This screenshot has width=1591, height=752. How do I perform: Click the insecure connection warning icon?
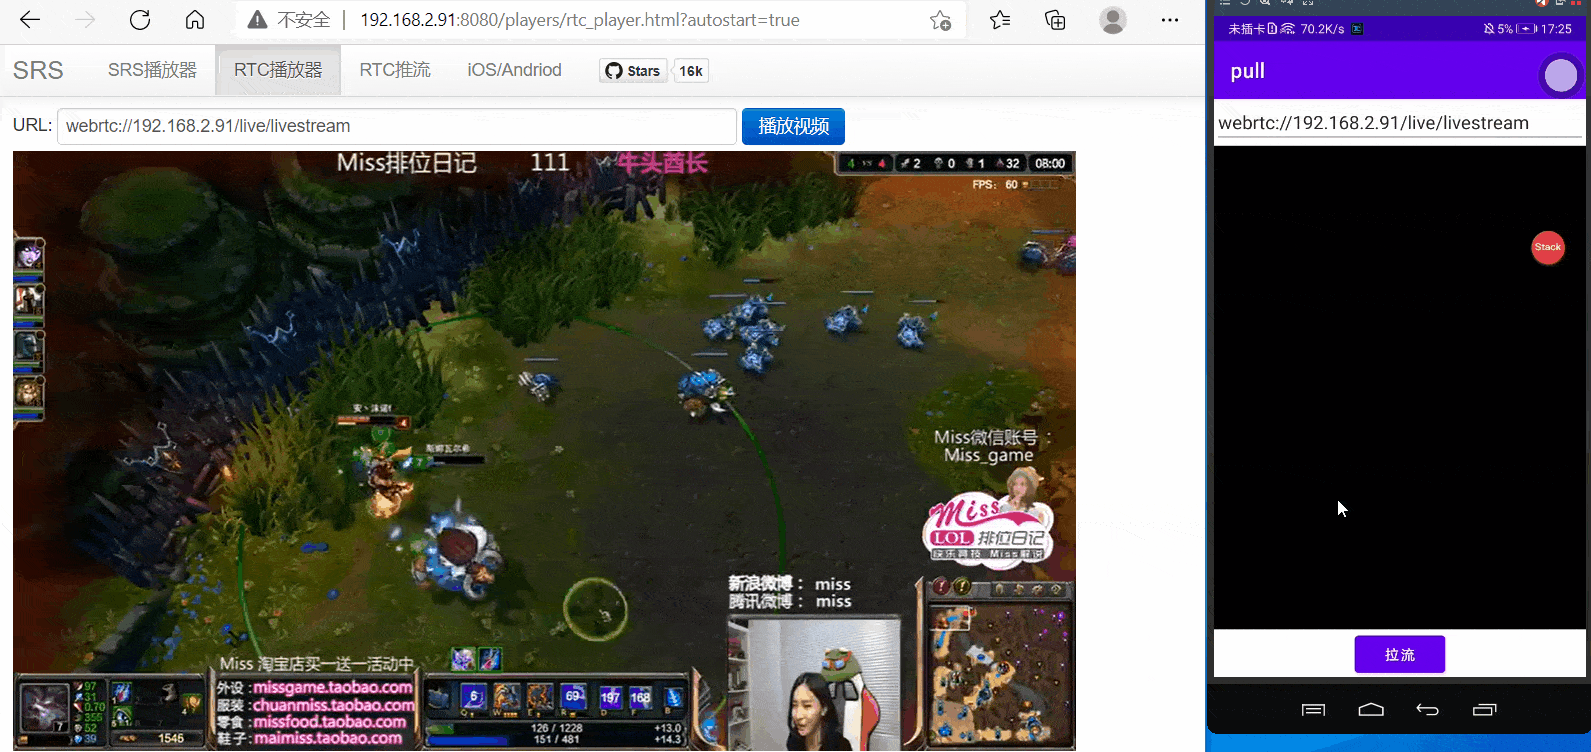(x=258, y=20)
